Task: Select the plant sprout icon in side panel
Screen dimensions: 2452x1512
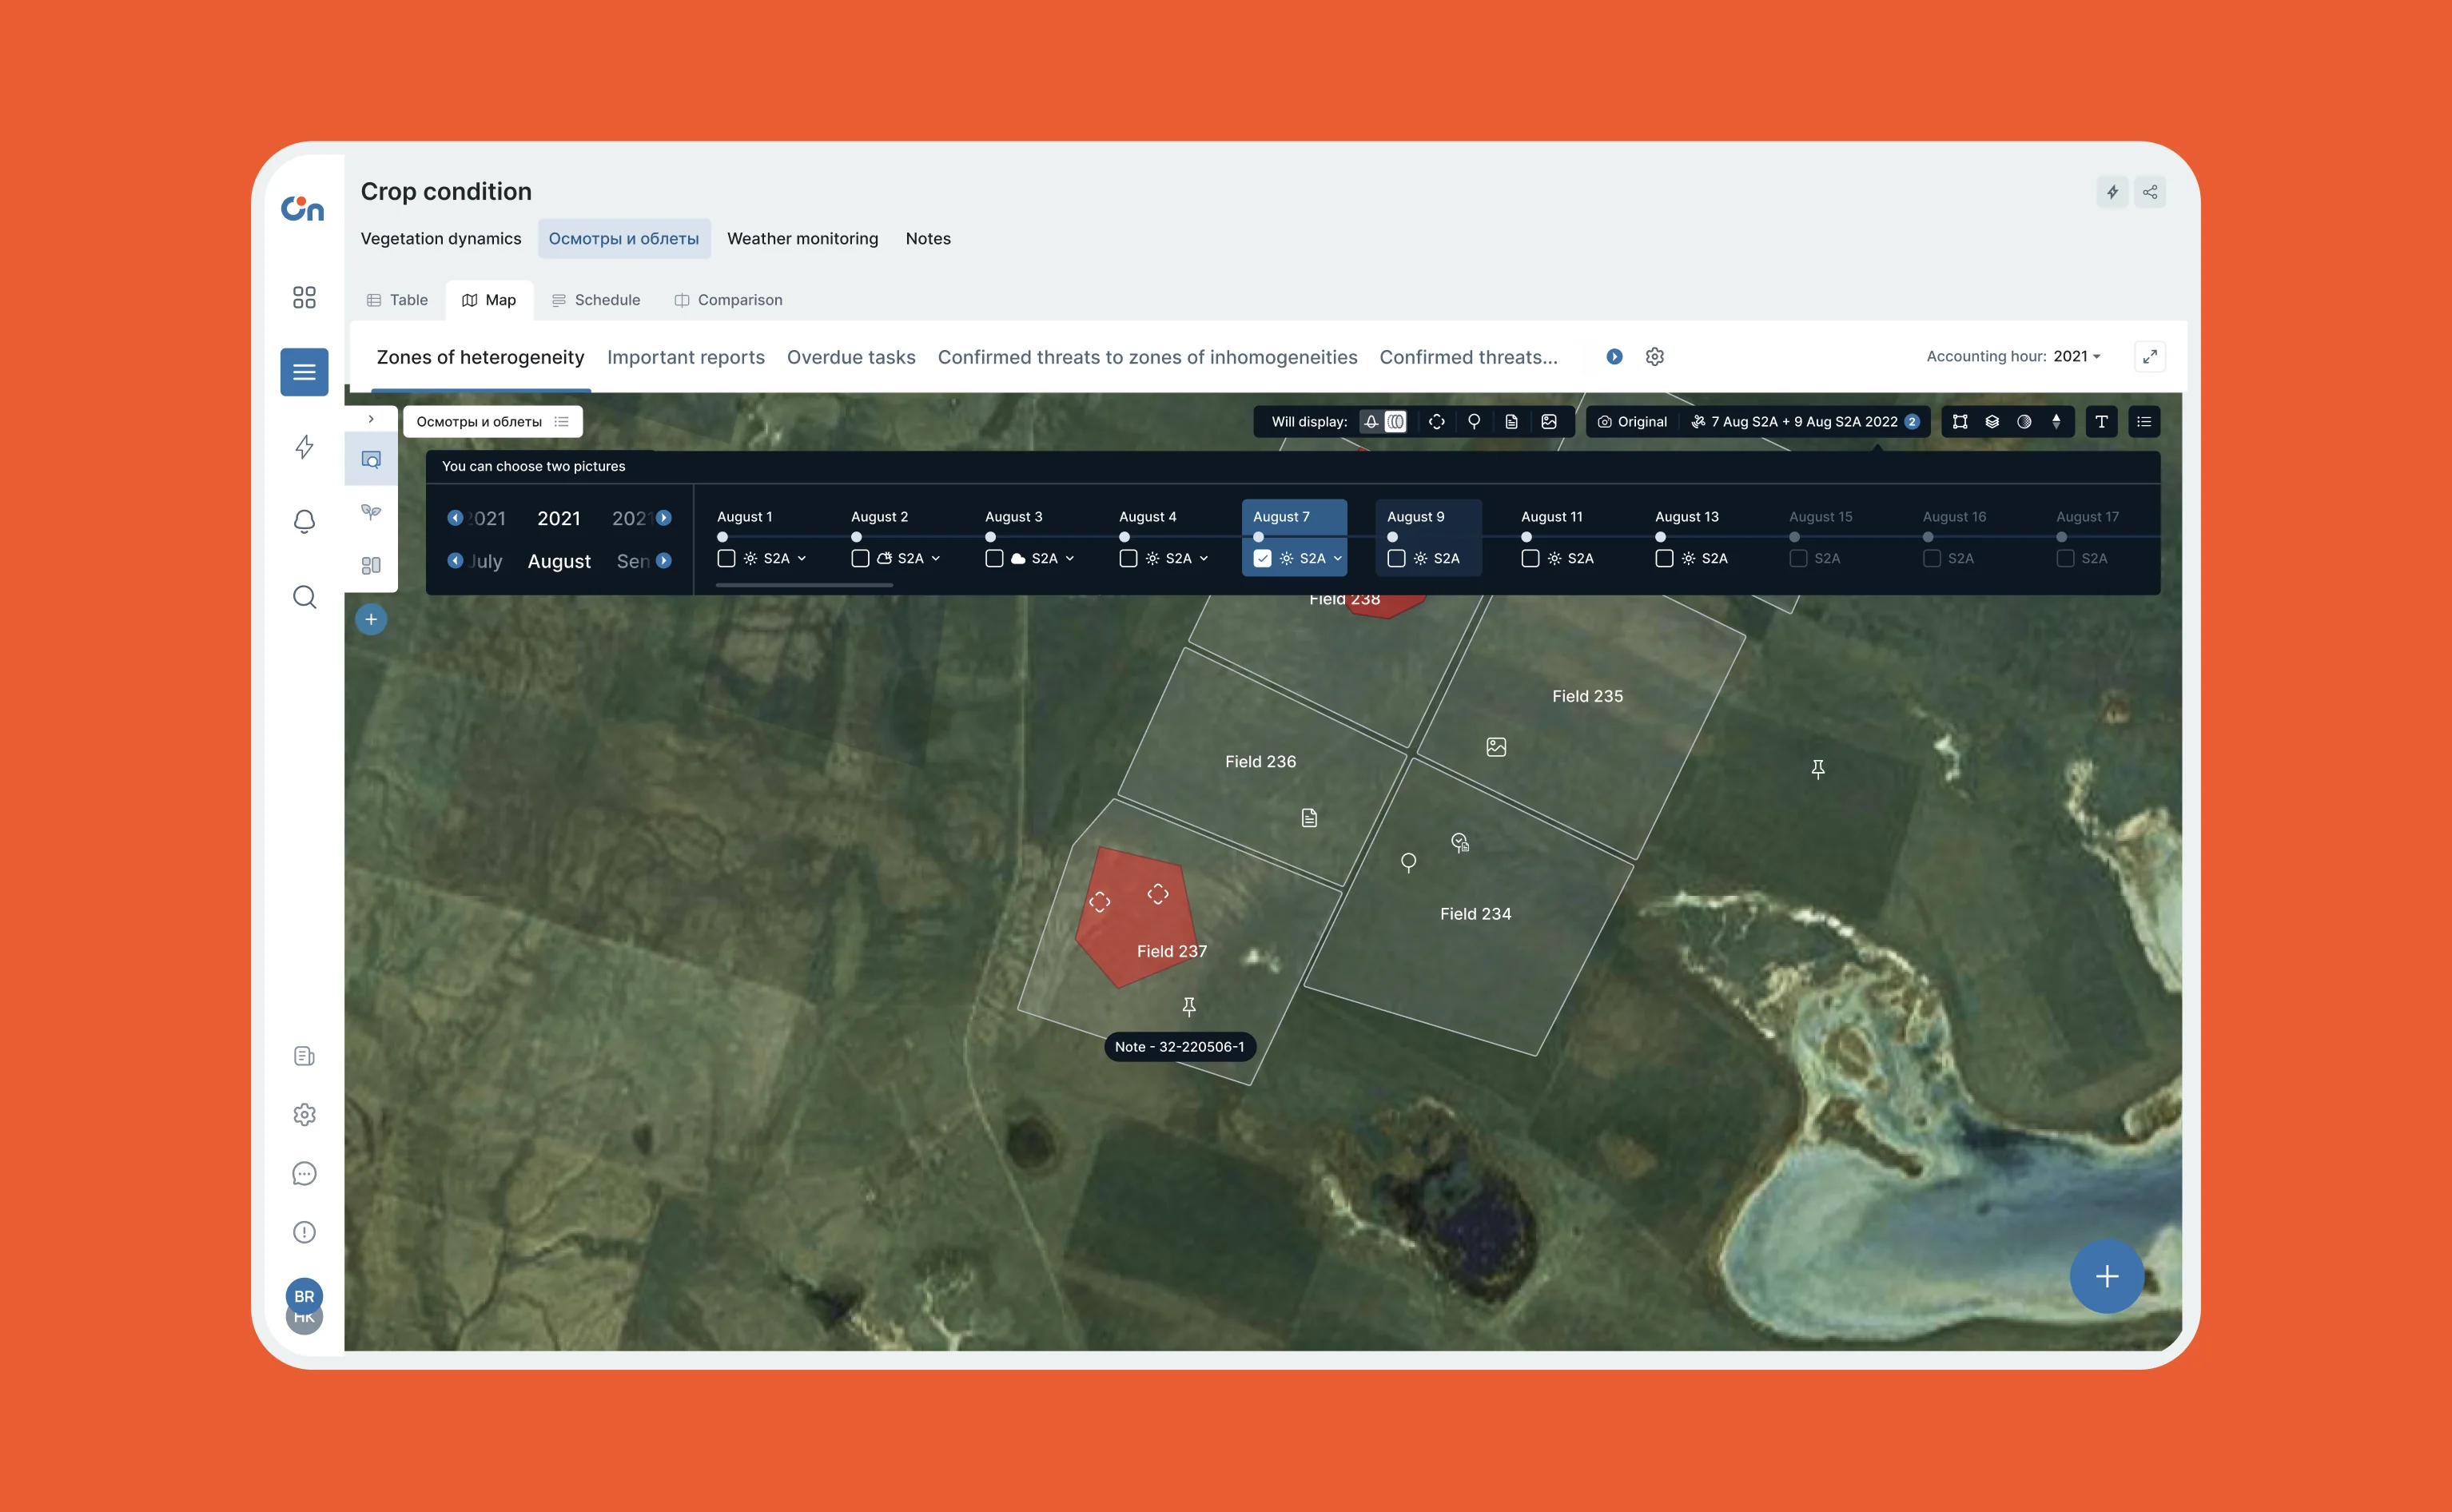Action: [371, 512]
